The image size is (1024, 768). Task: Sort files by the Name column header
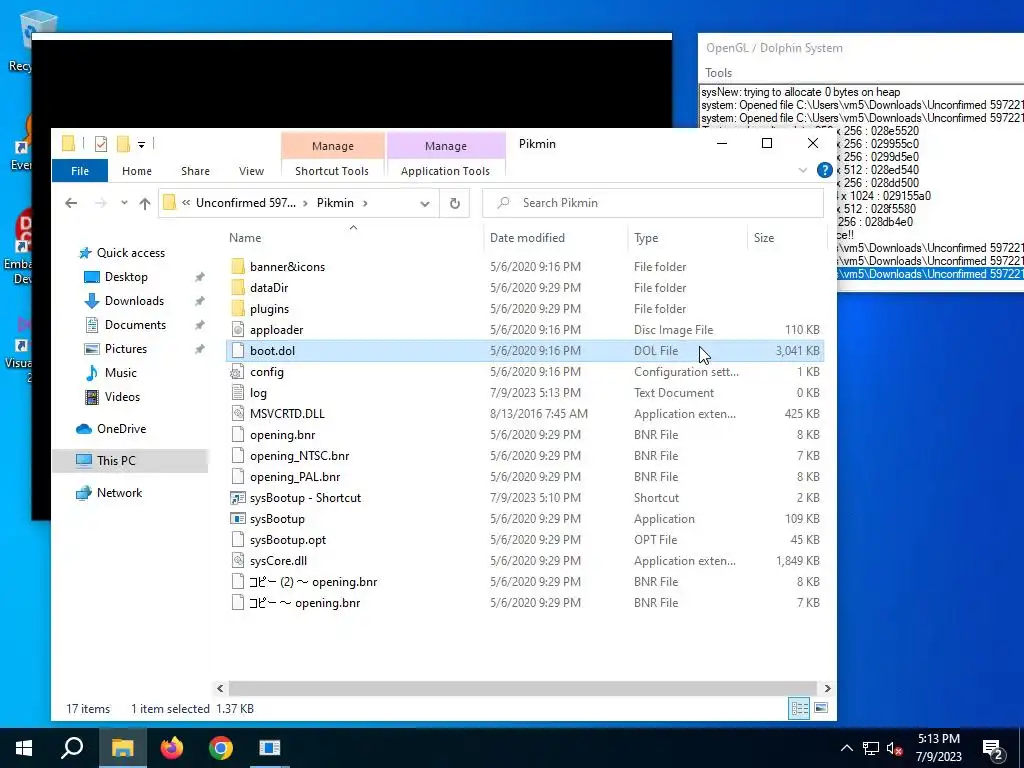[x=245, y=238]
